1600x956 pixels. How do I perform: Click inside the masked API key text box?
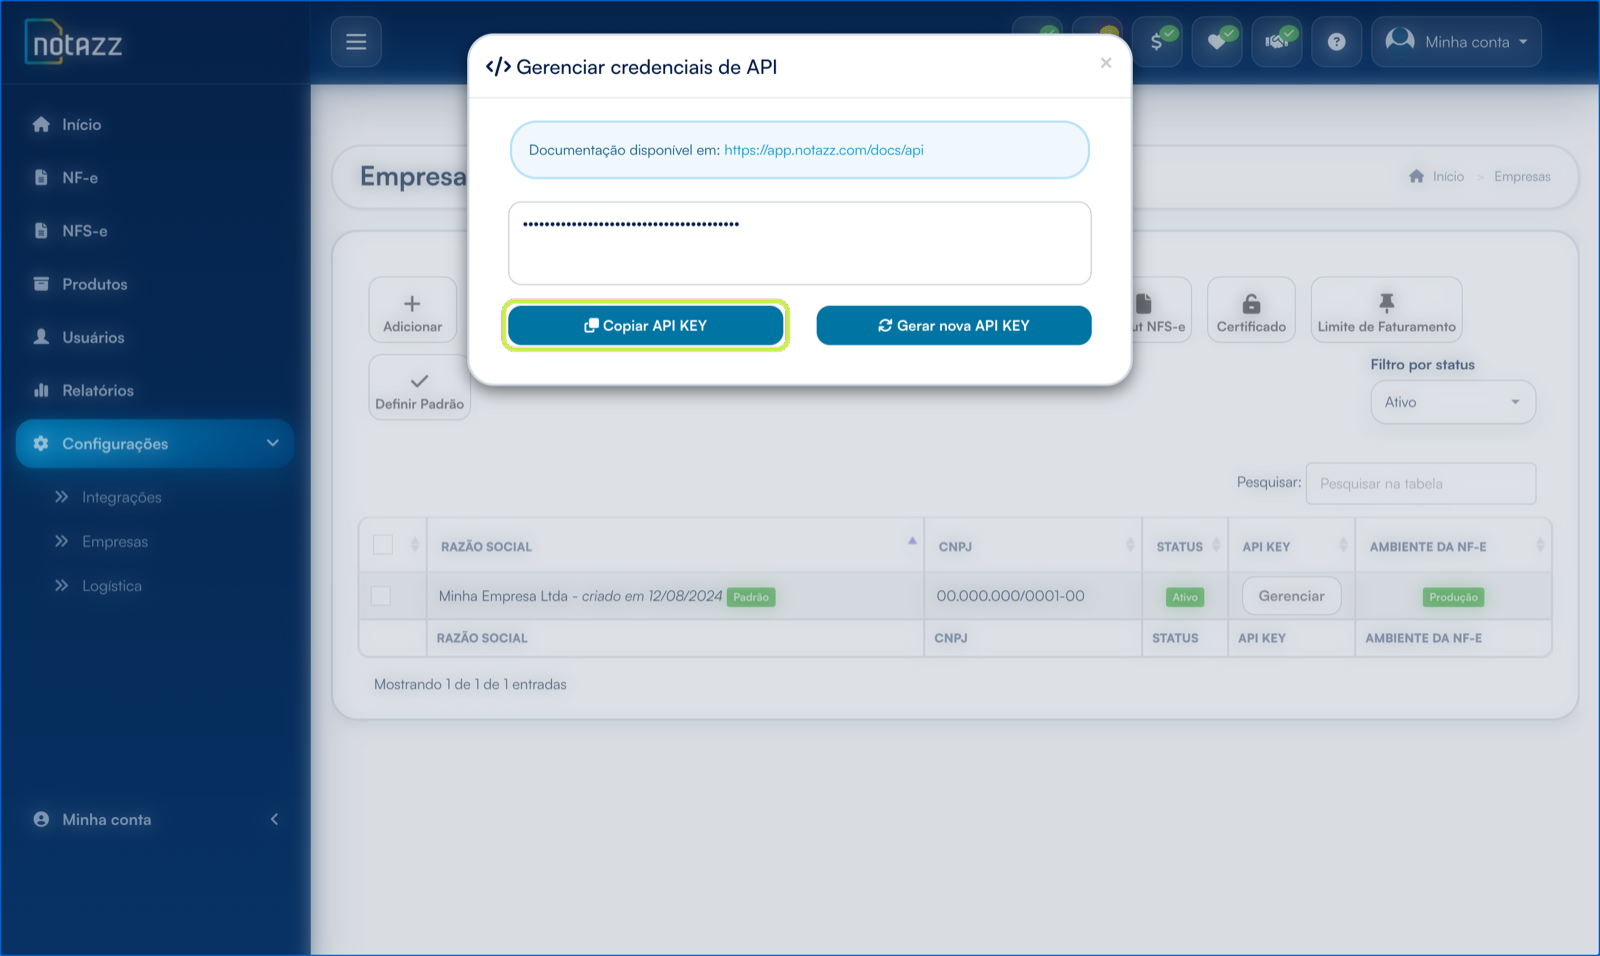[799, 243]
